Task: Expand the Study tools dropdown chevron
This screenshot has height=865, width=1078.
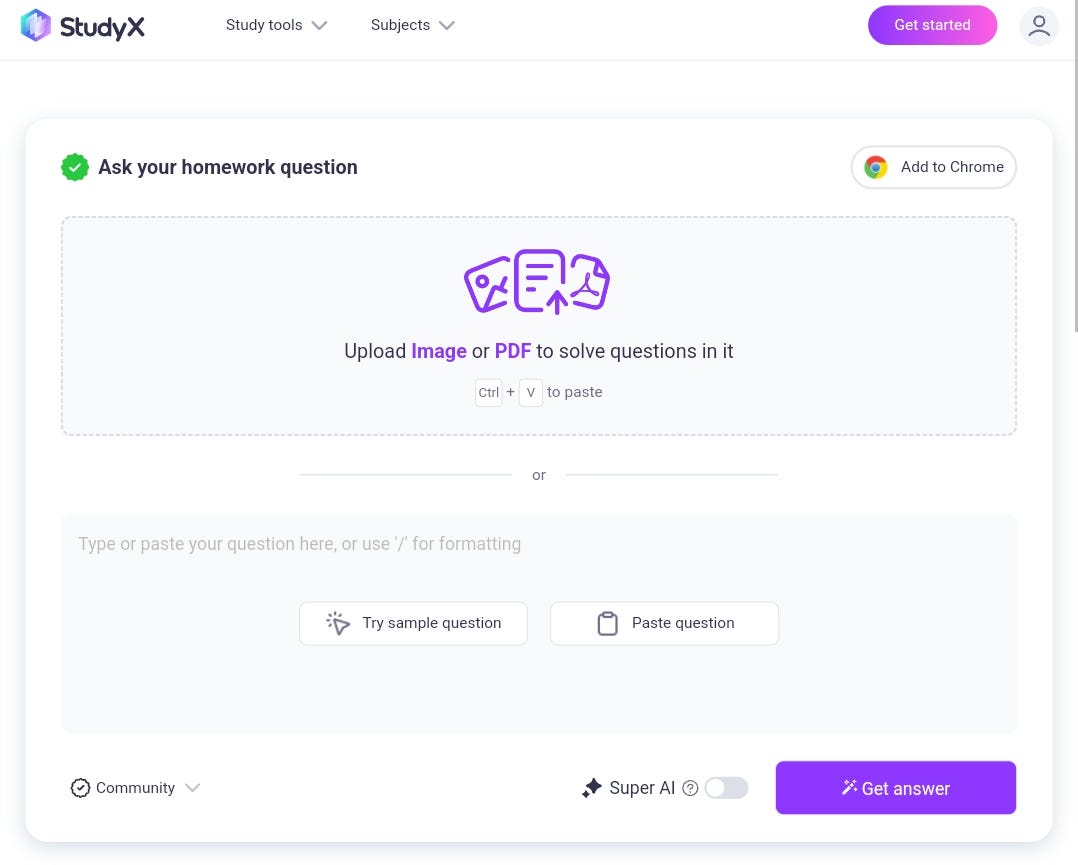Action: coord(319,25)
